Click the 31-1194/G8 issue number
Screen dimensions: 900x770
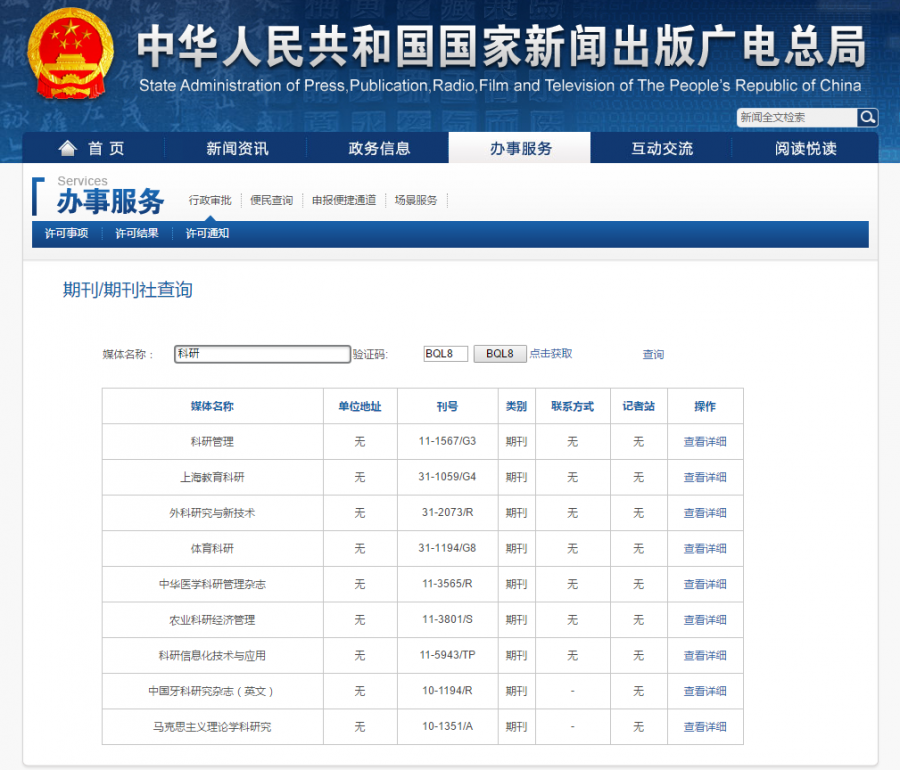(x=447, y=548)
